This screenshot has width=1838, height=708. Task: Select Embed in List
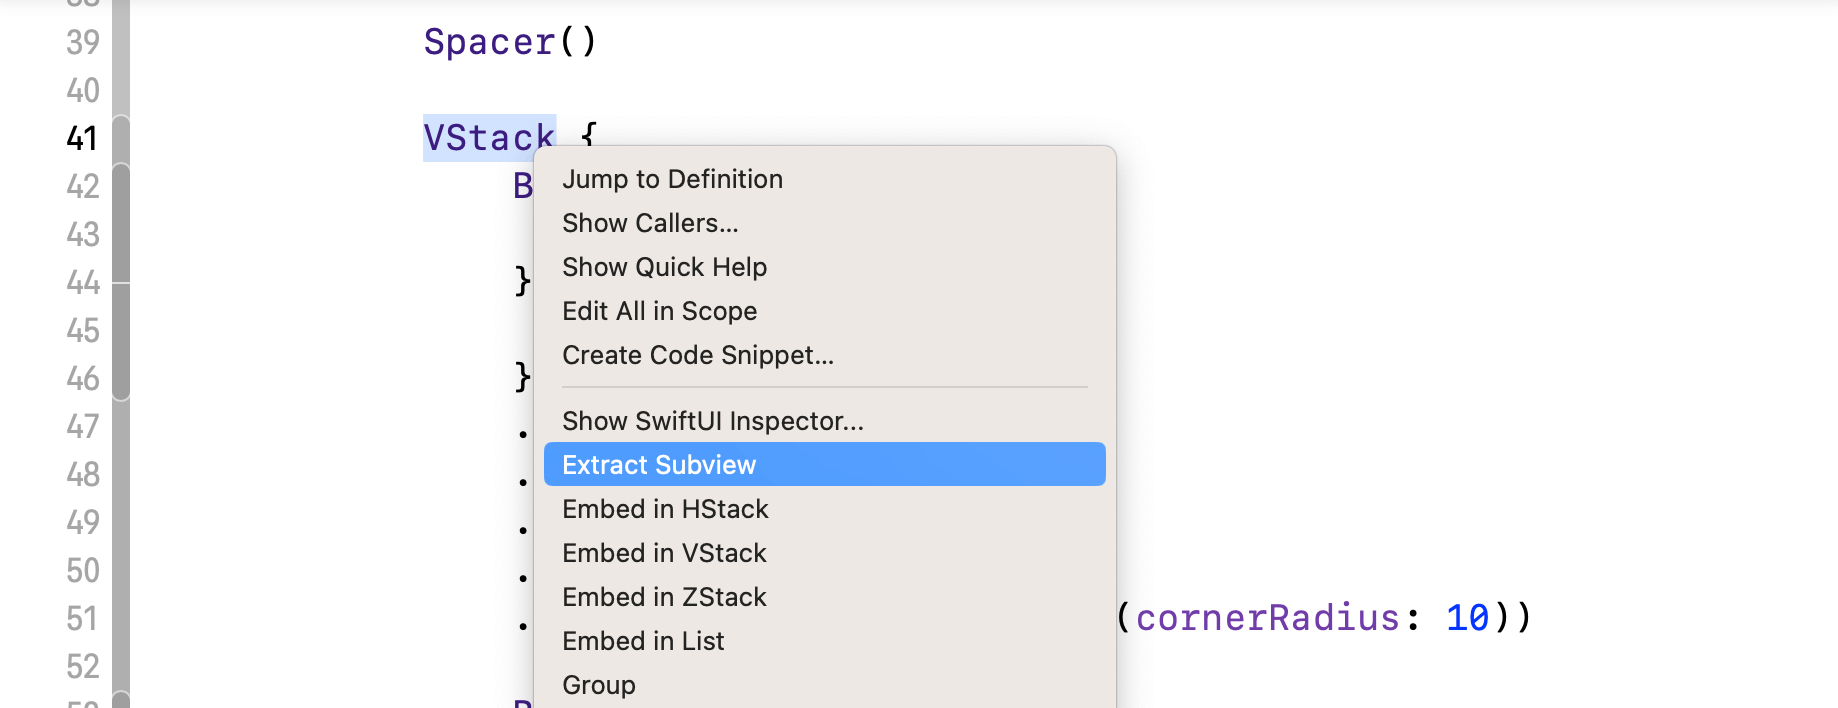click(643, 641)
